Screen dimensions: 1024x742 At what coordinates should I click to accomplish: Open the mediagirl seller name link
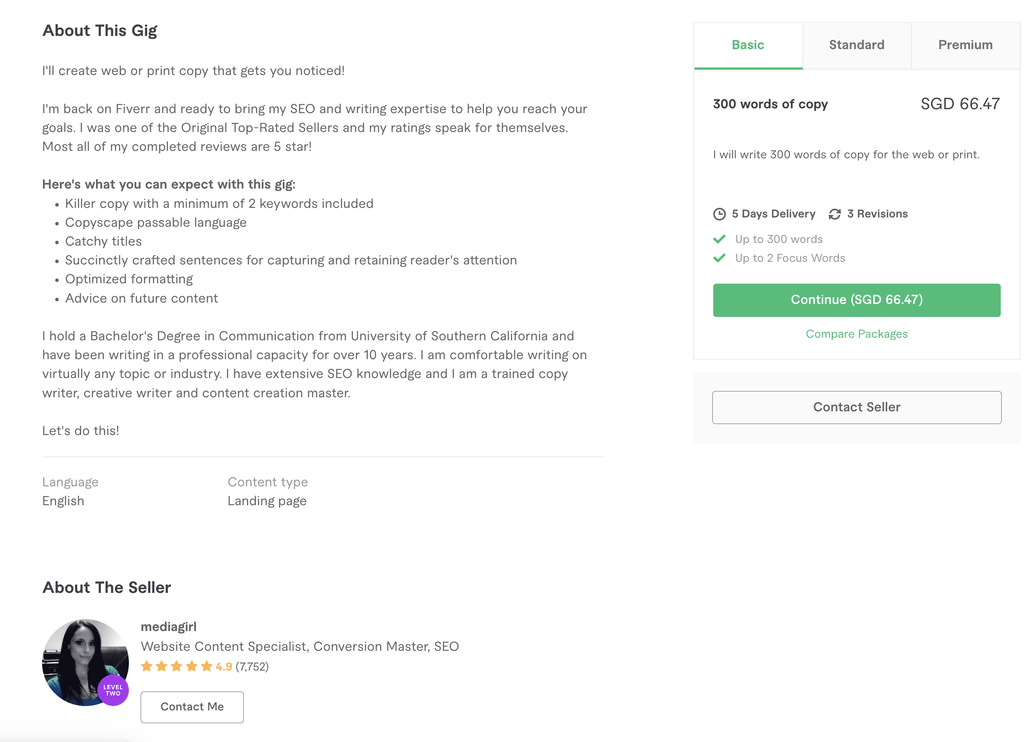168,626
